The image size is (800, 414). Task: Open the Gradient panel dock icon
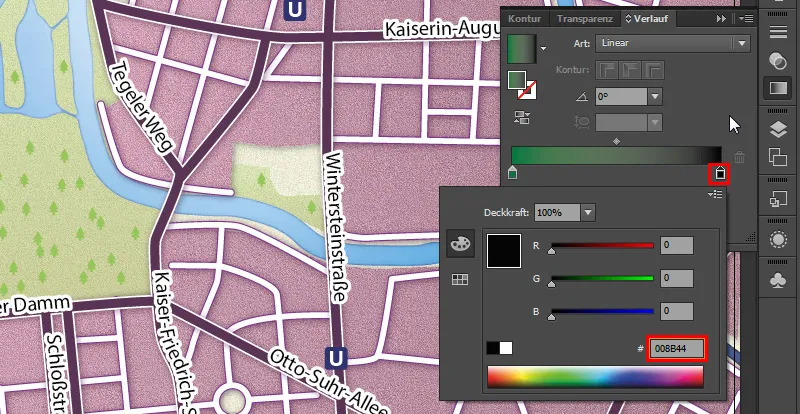coord(778,88)
